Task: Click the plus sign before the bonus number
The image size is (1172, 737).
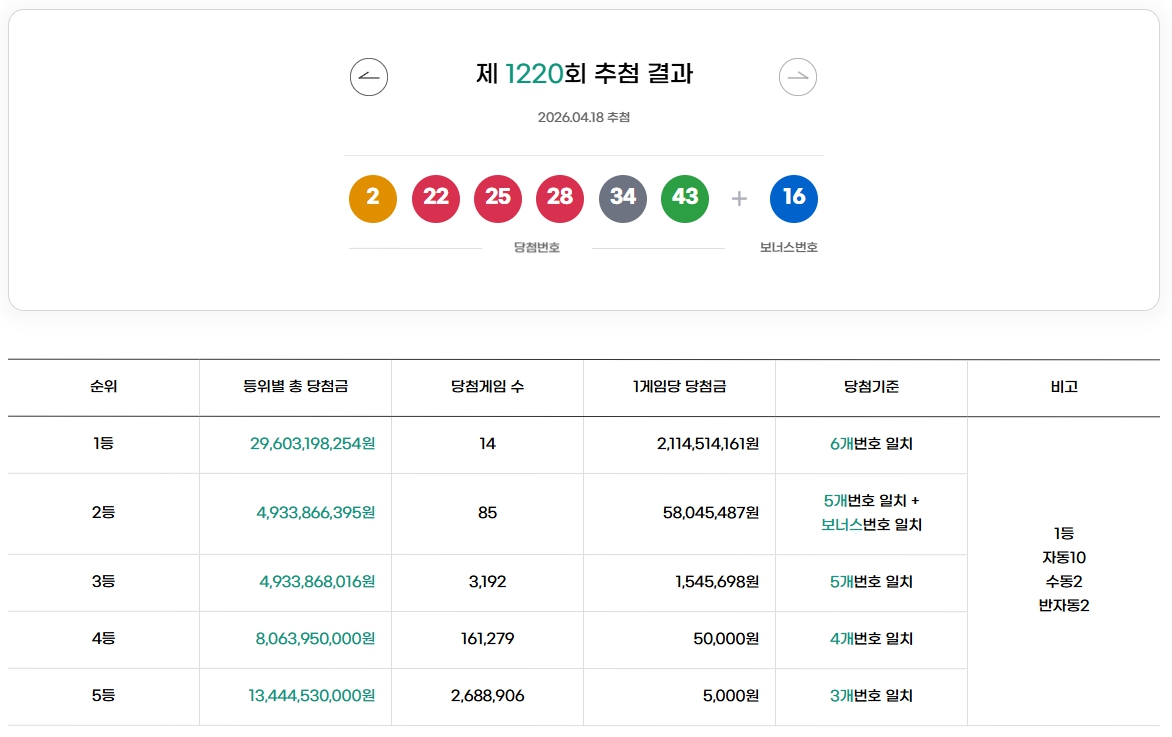Action: coord(738,198)
